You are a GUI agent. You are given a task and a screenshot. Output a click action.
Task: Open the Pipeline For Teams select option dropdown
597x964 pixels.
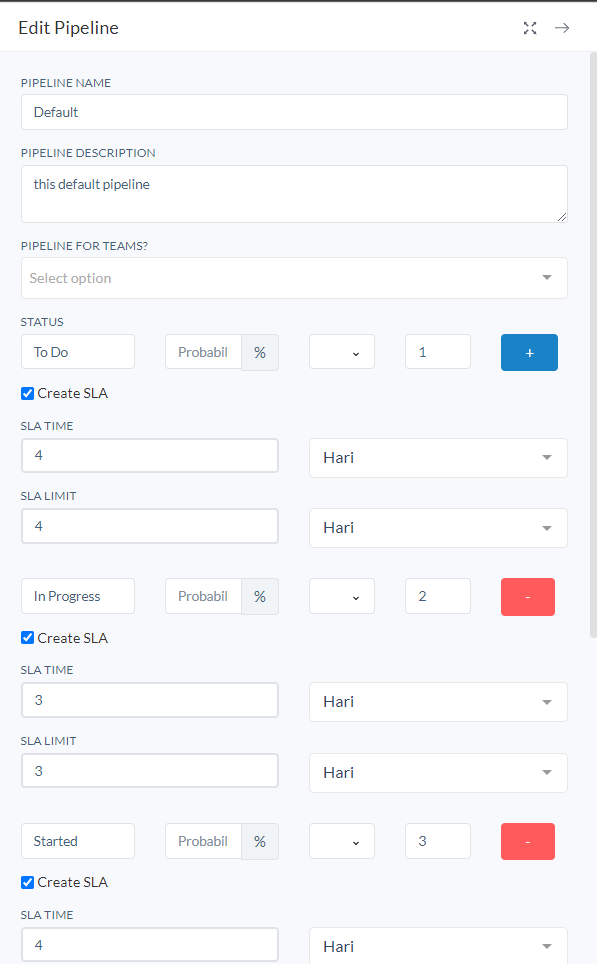(294, 278)
